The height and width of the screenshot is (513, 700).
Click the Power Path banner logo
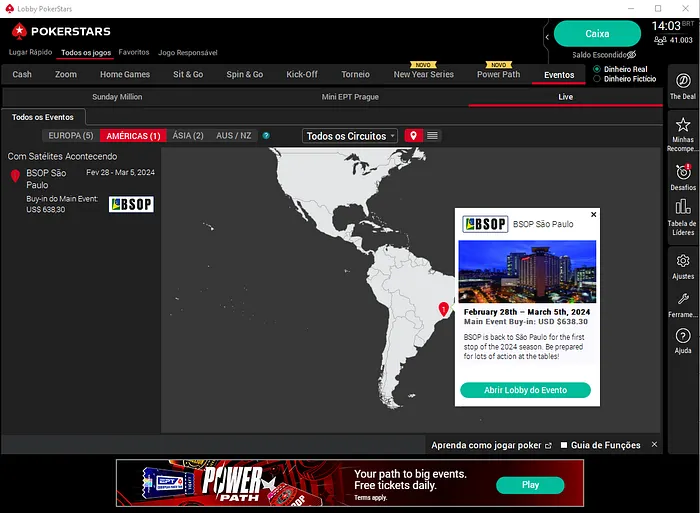[232, 484]
